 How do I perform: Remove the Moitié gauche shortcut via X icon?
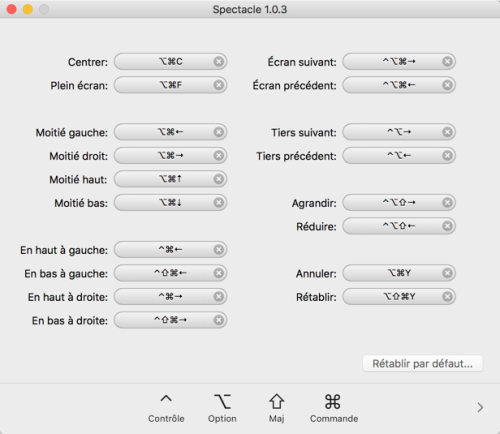tap(219, 132)
